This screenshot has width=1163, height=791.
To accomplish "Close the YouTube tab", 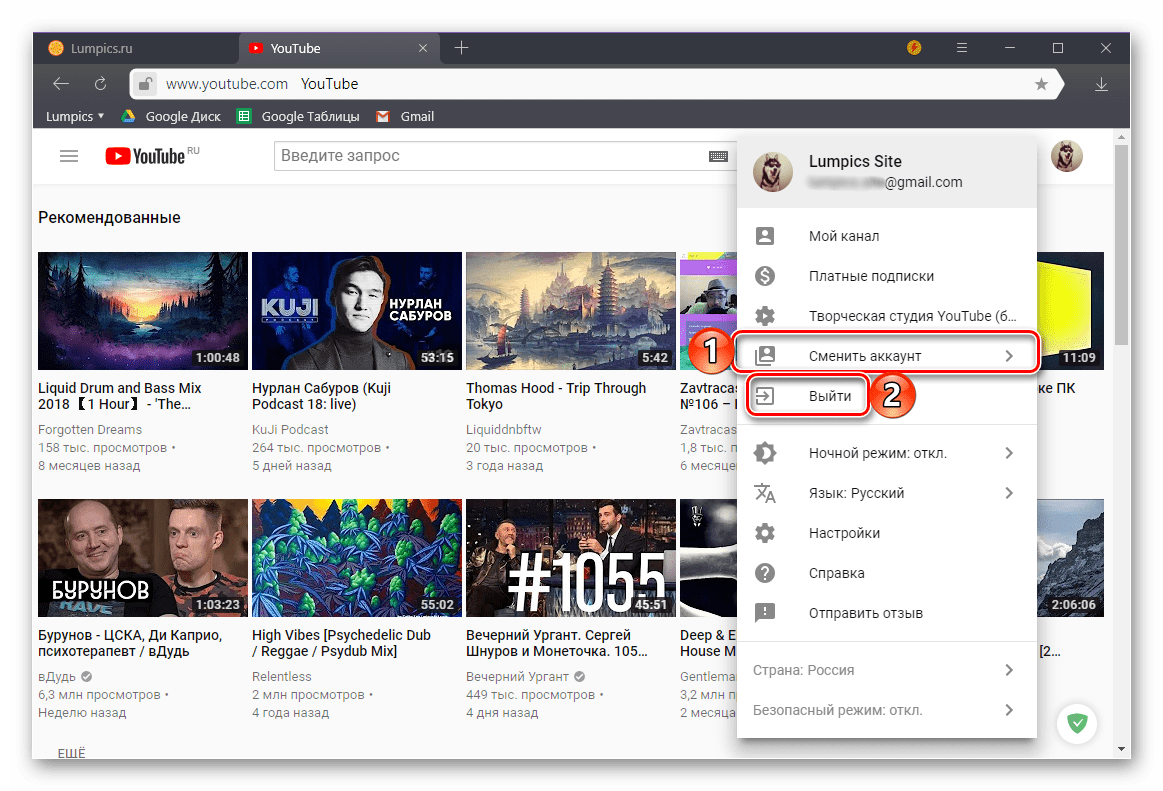I will point(423,48).
